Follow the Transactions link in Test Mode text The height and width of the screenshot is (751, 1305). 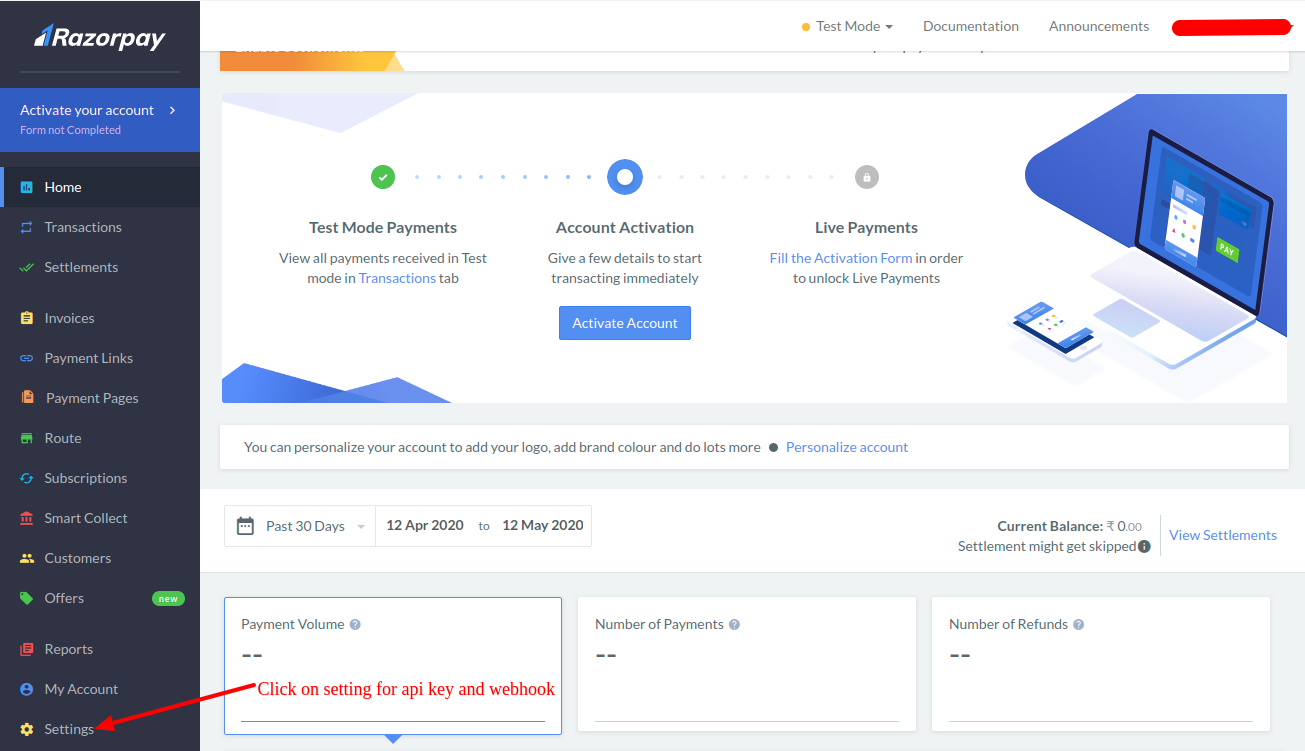point(397,278)
